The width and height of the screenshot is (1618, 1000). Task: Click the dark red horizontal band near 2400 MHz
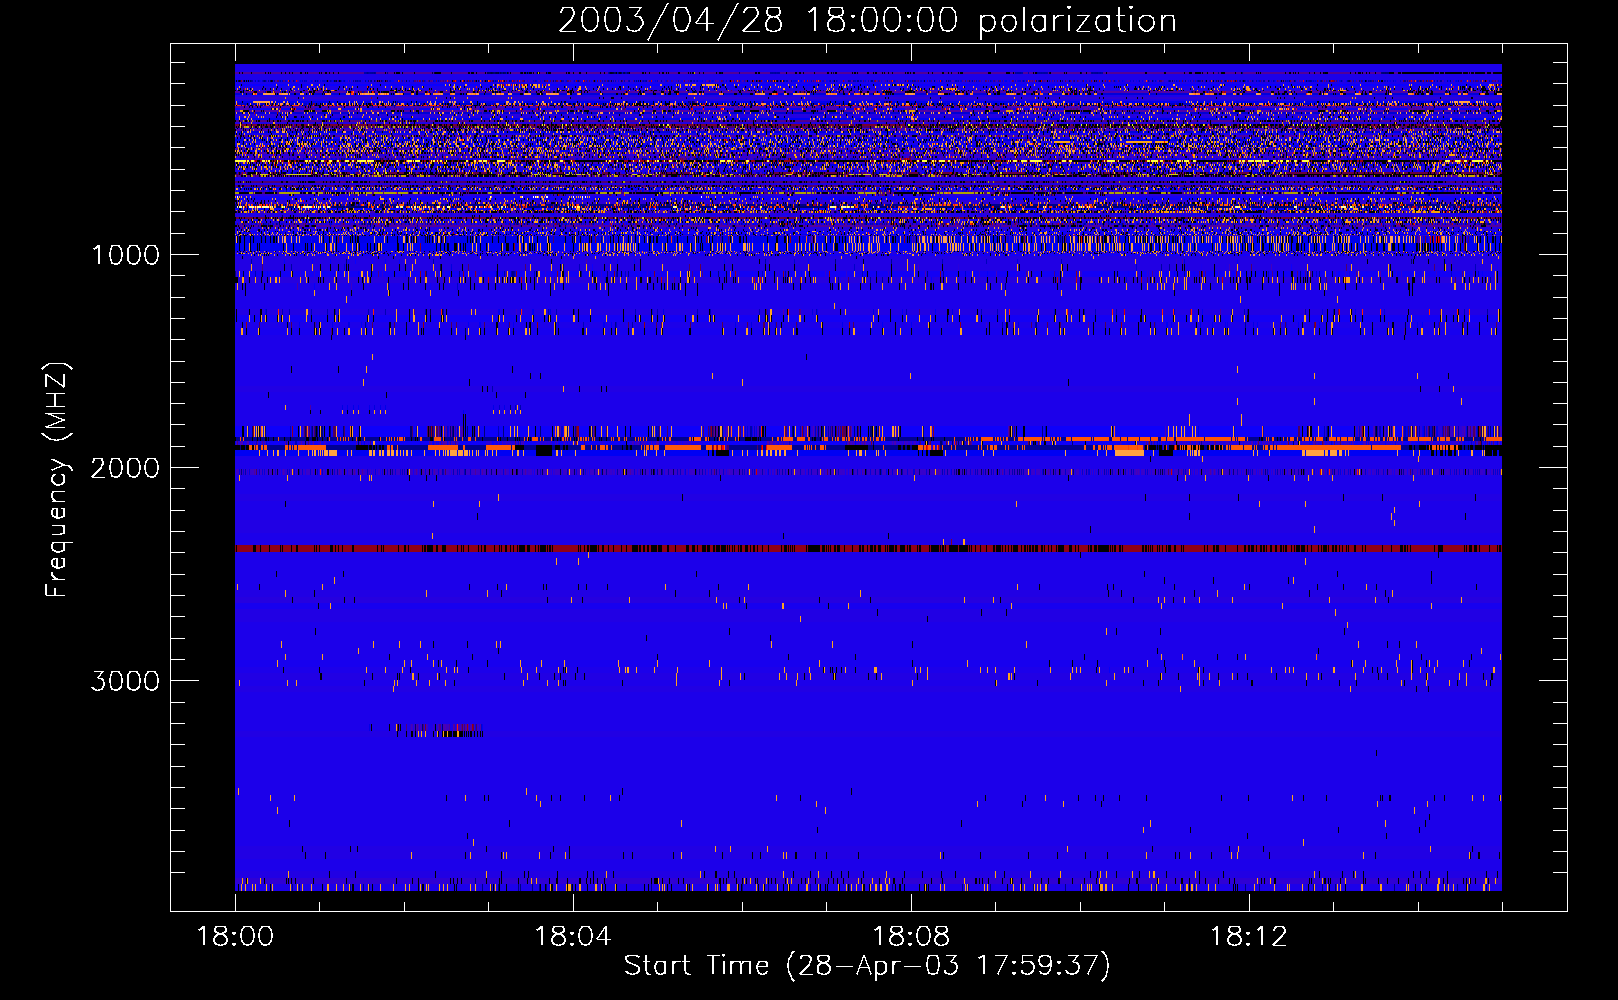point(868,548)
